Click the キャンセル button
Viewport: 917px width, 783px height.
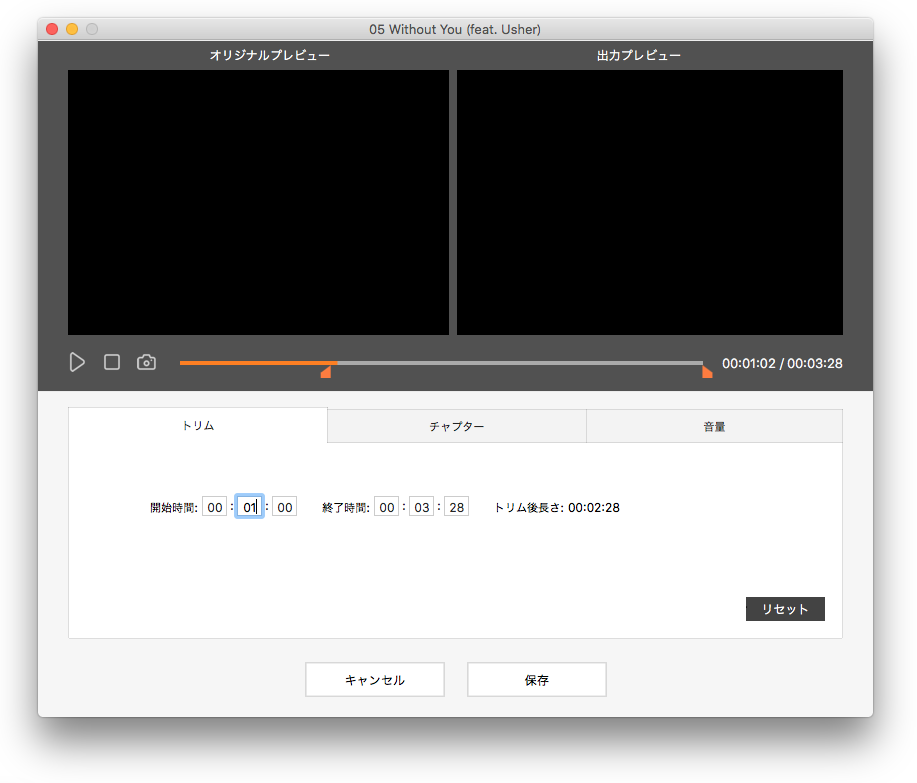[x=375, y=680]
